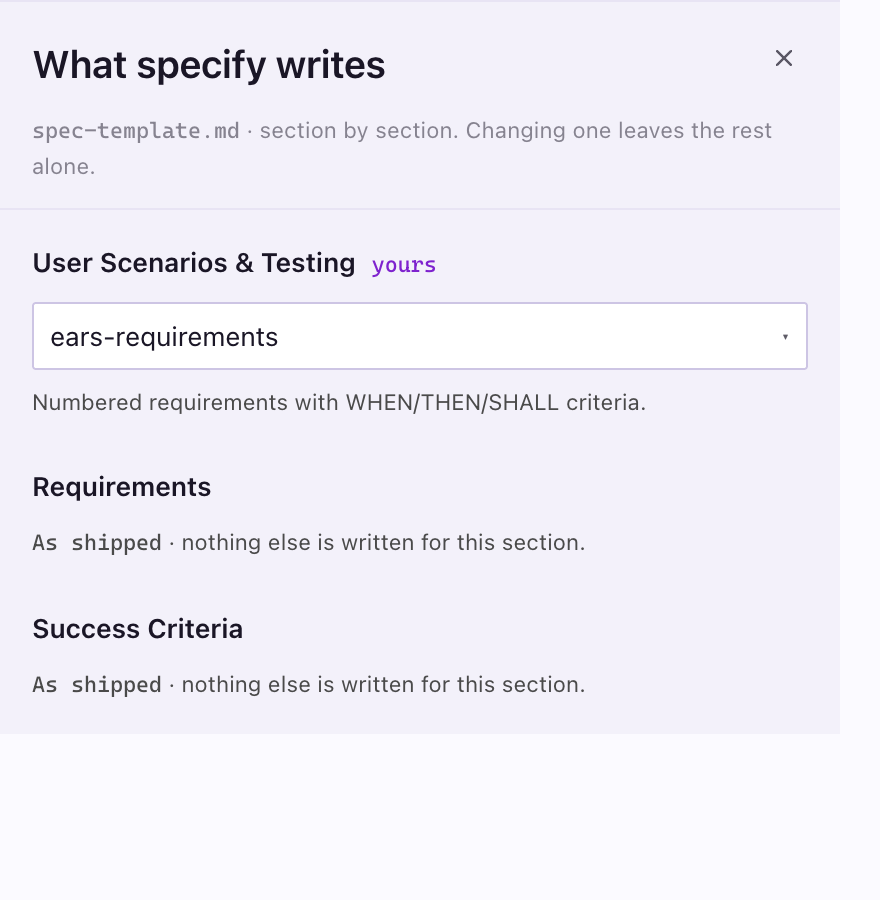The height and width of the screenshot is (900, 880).
Task: Click "As shipped" under Requirements
Action: [x=97, y=542]
